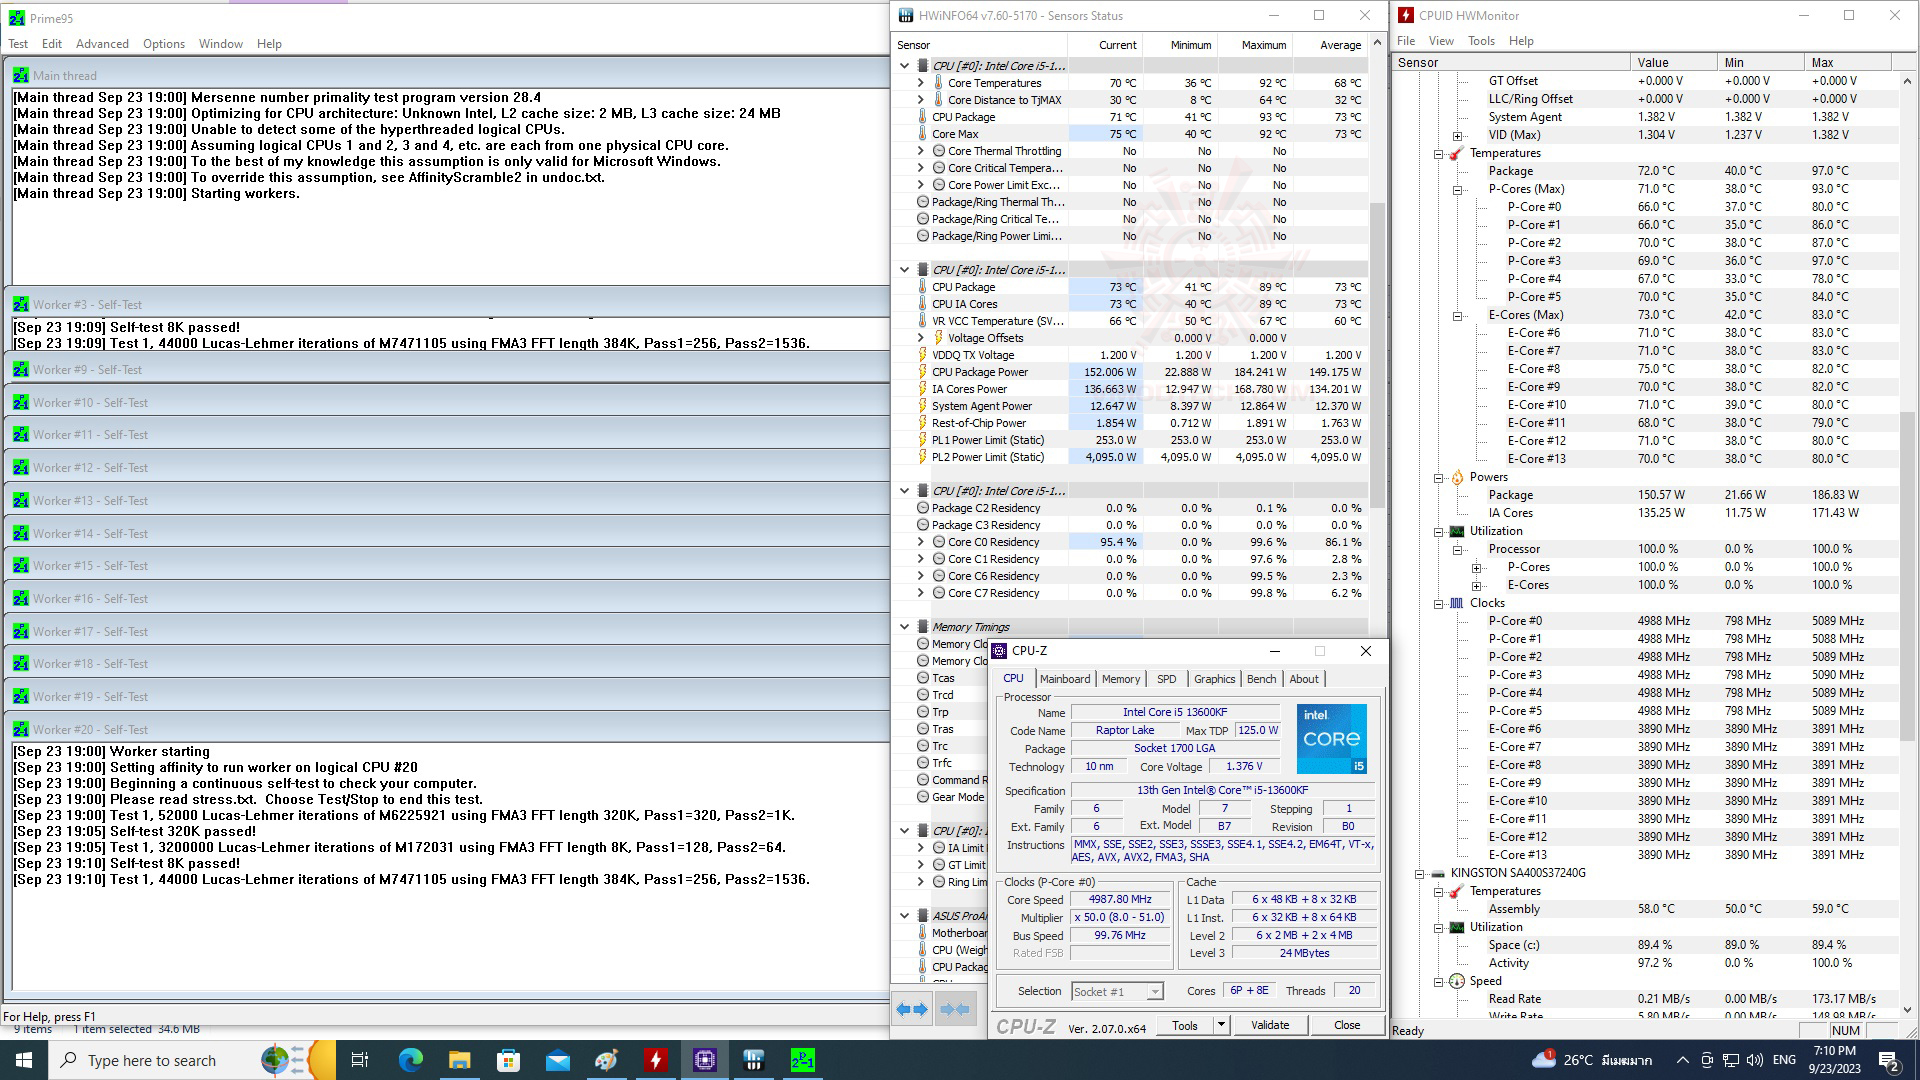Click HWMonitor vertical scrollbar down arrow
The width and height of the screenshot is (1920, 1080).
click(1906, 1010)
